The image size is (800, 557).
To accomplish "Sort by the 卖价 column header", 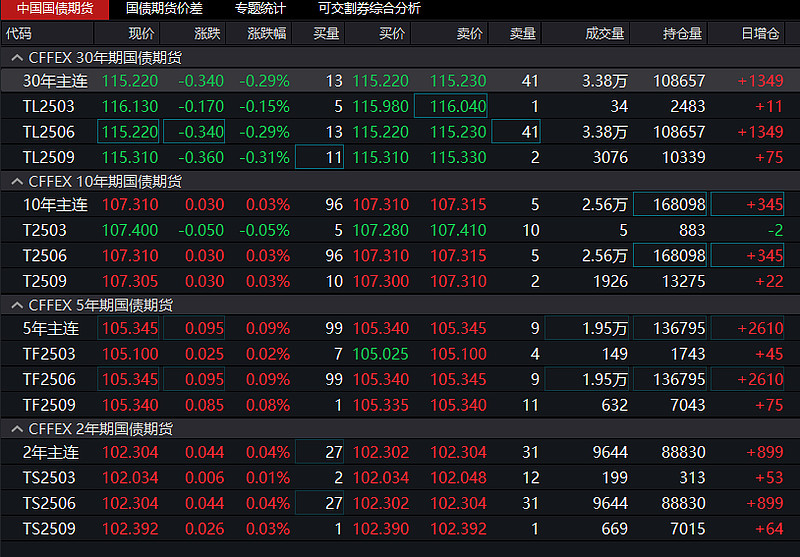I will [x=449, y=34].
